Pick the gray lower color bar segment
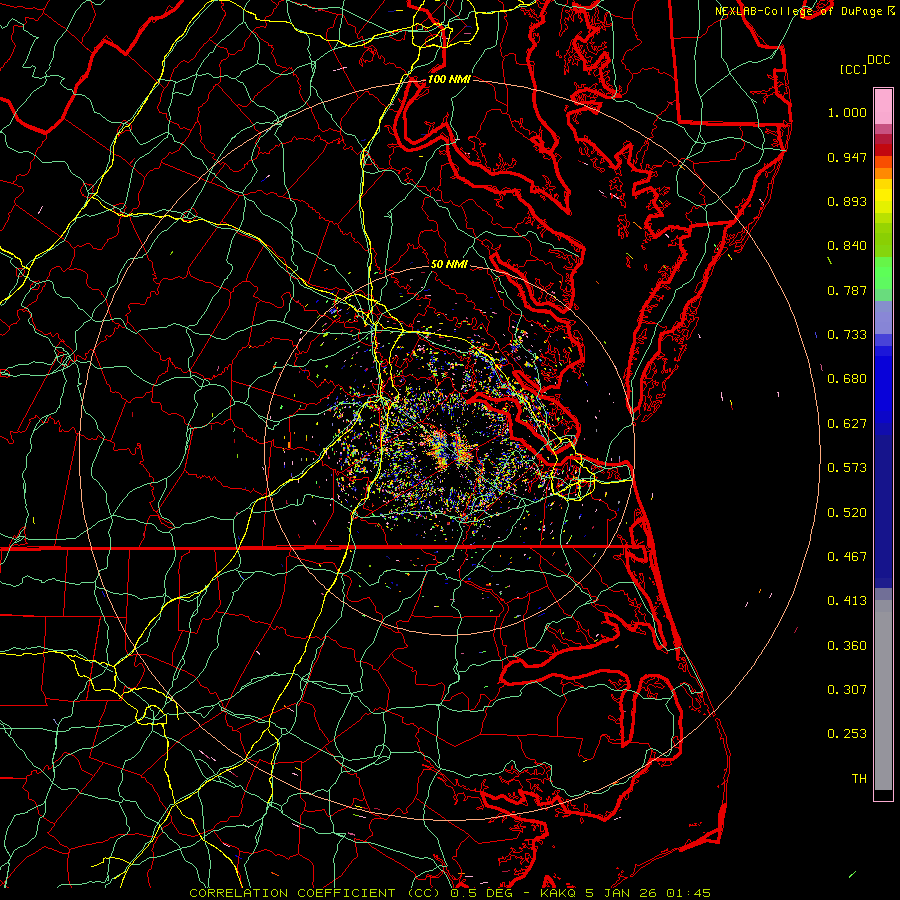 coord(883,695)
